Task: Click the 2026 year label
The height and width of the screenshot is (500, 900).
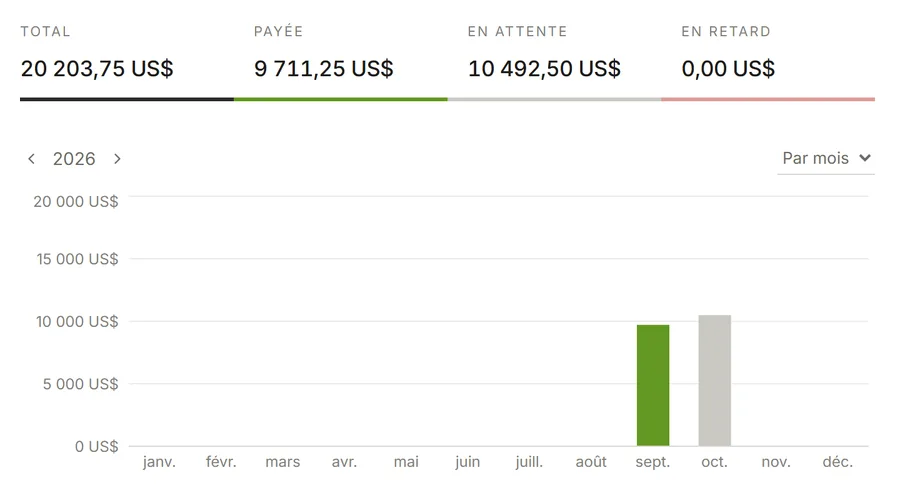Action: pos(74,159)
